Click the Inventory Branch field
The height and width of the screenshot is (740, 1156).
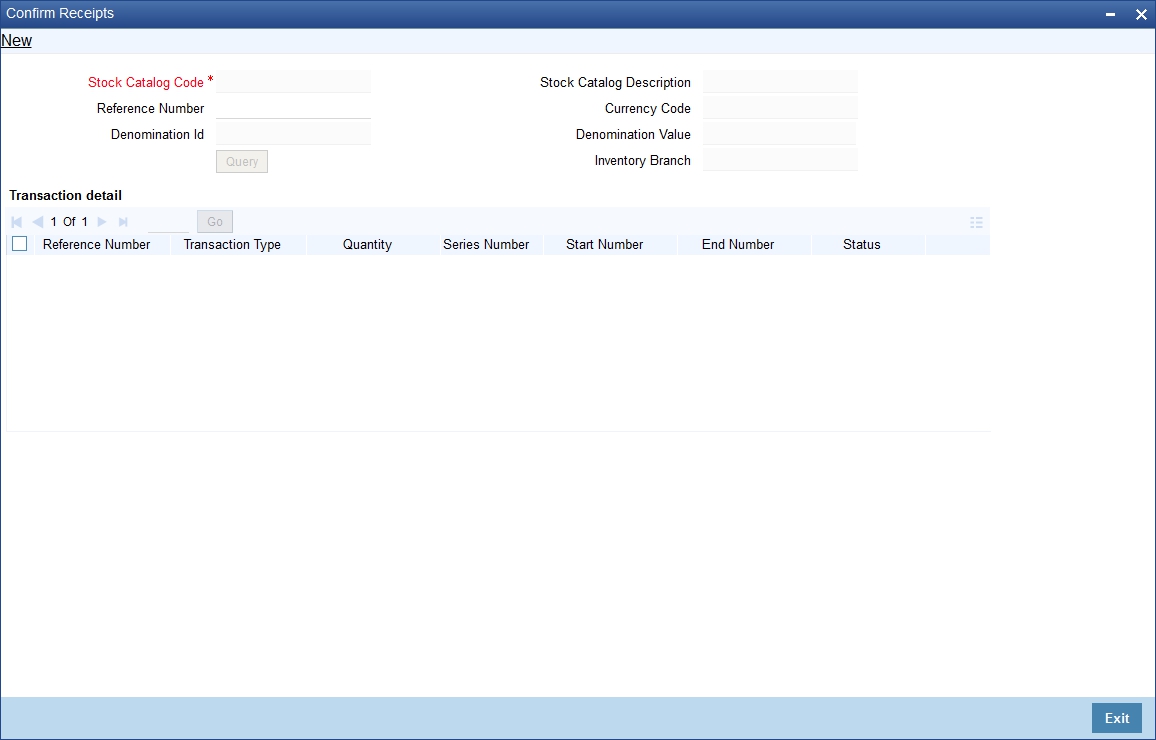[780, 159]
